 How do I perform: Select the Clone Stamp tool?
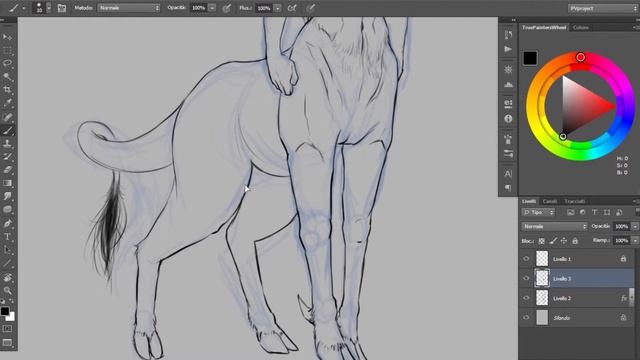tap(7, 143)
